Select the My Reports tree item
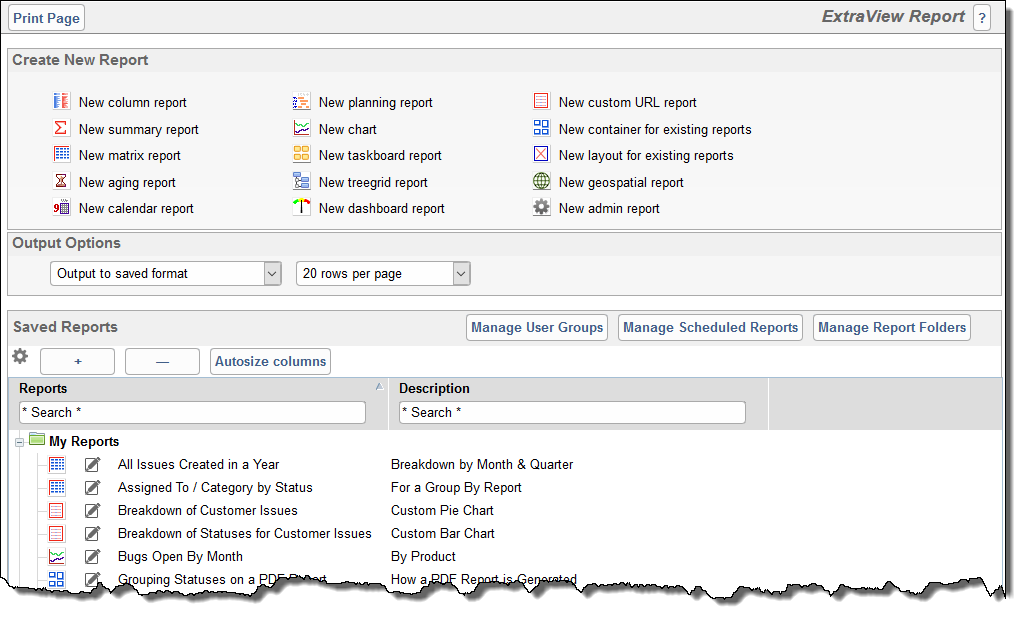 (84, 441)
